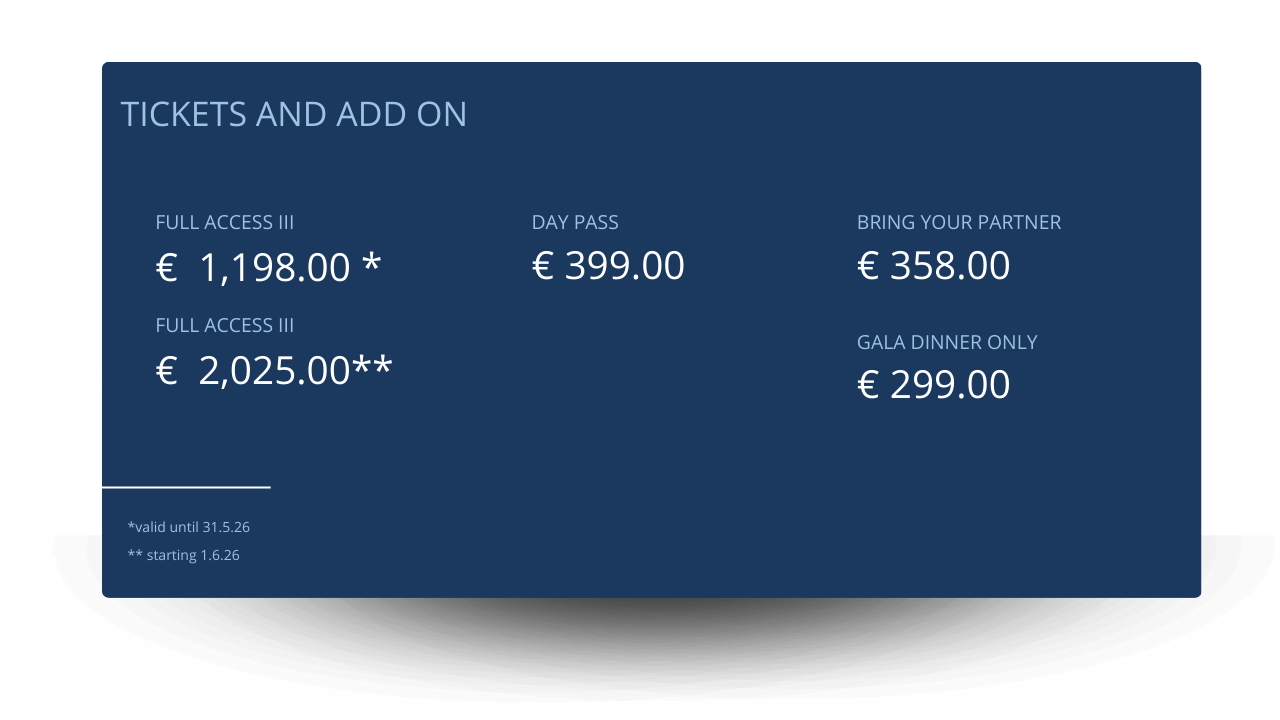Click the € 358.00 partner price

click(933, 266)
